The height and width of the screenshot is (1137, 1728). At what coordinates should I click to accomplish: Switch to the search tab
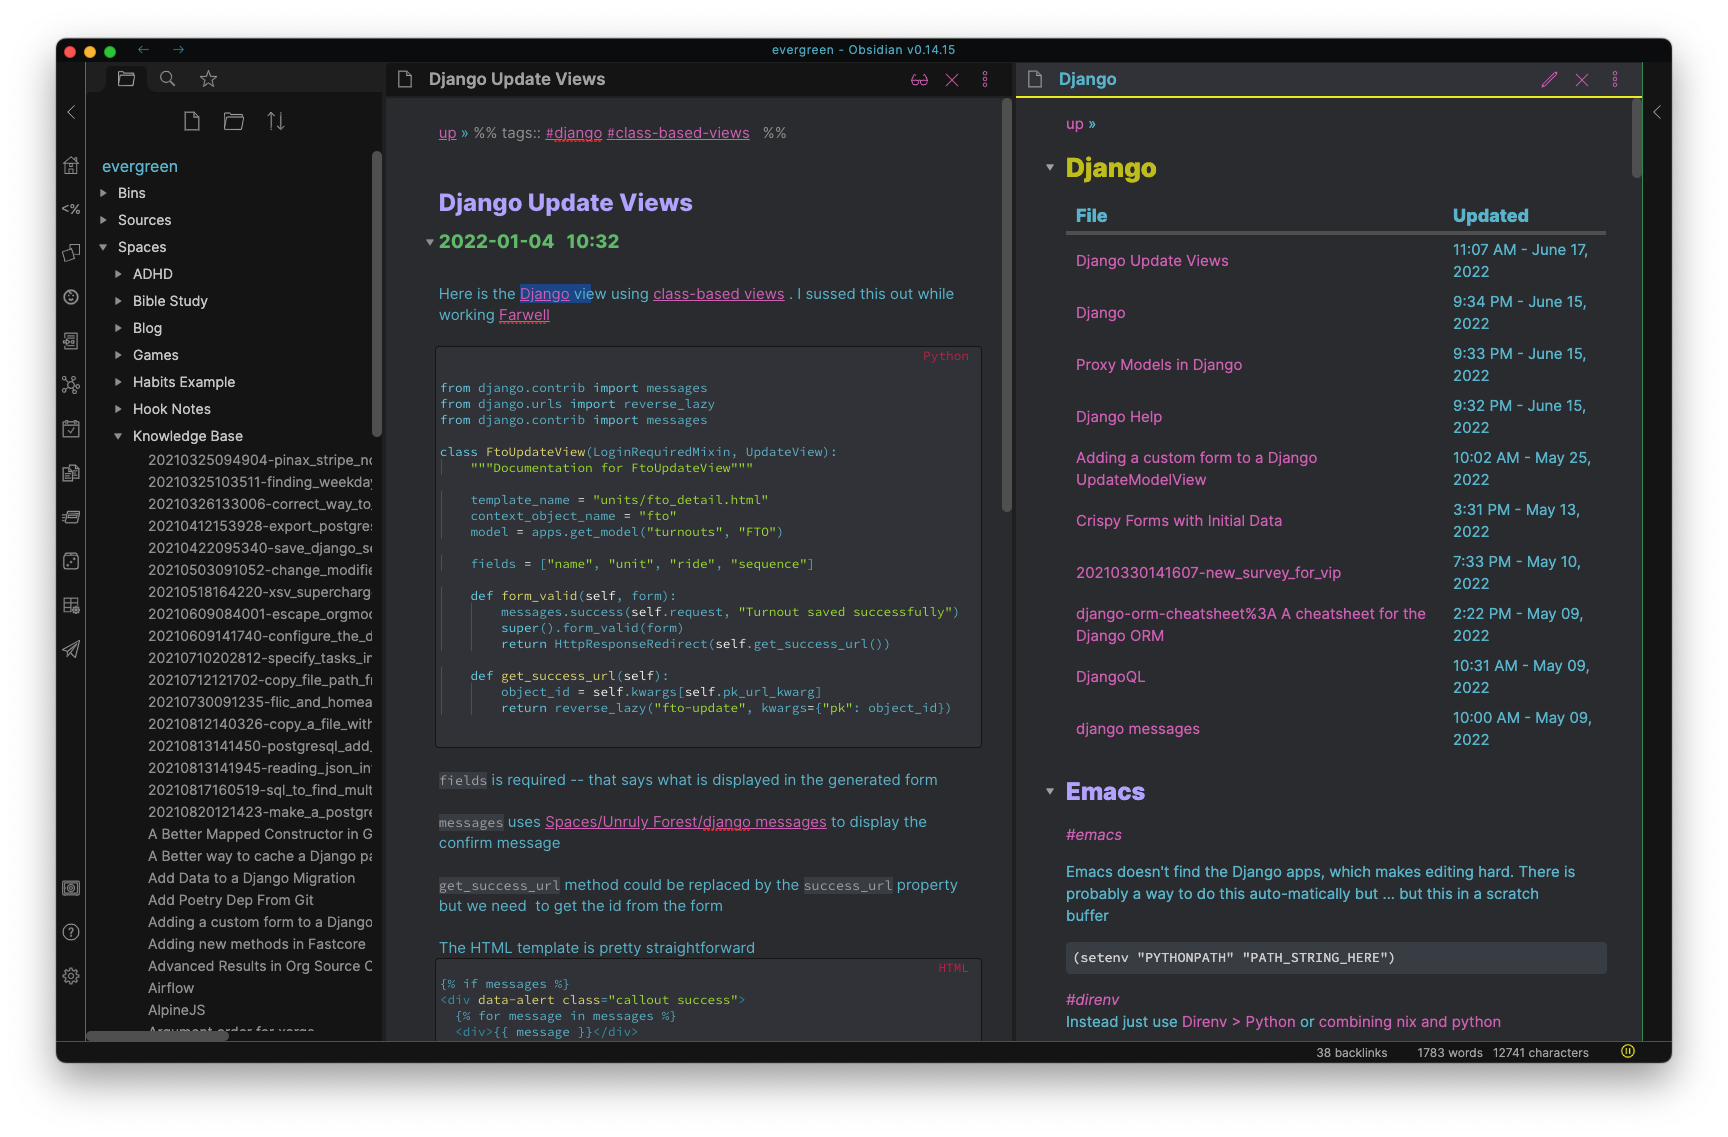[x=167, y=78]
